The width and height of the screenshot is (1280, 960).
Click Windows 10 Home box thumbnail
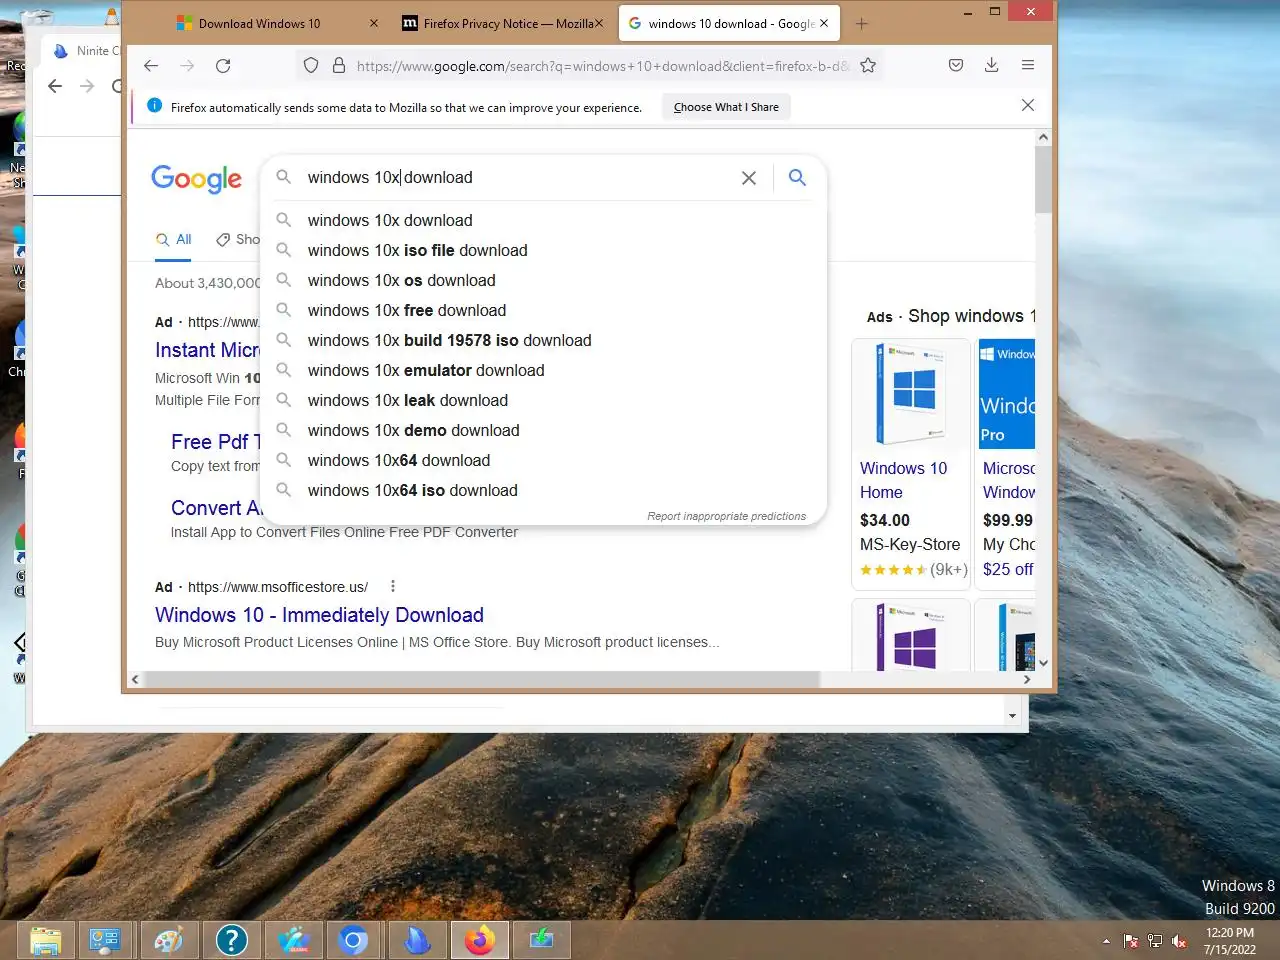[911, 395]
